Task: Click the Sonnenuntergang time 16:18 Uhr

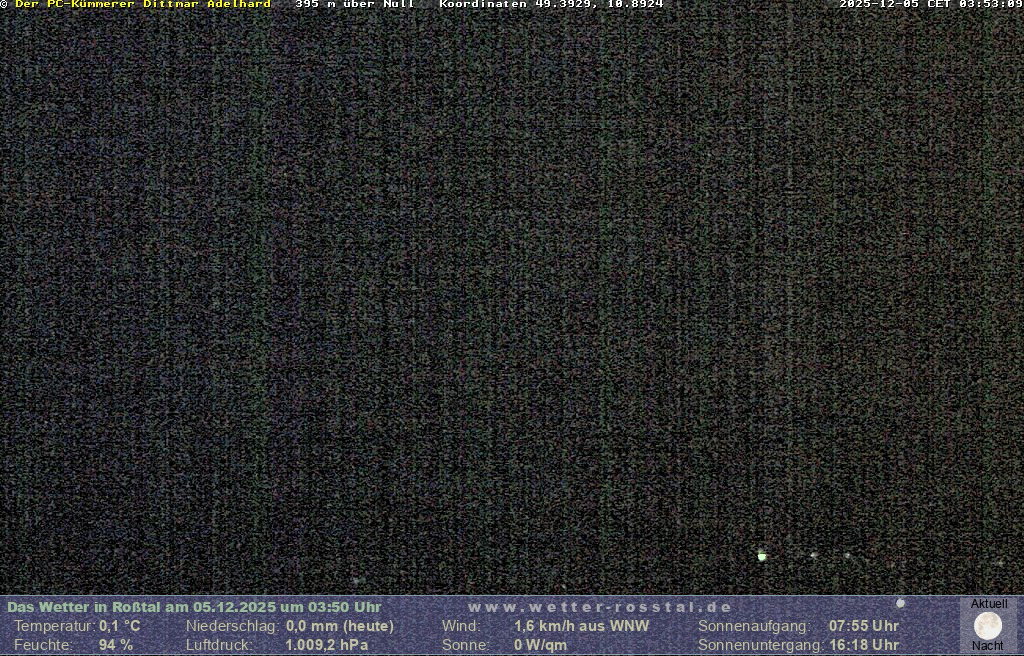Action: [864, 645]
